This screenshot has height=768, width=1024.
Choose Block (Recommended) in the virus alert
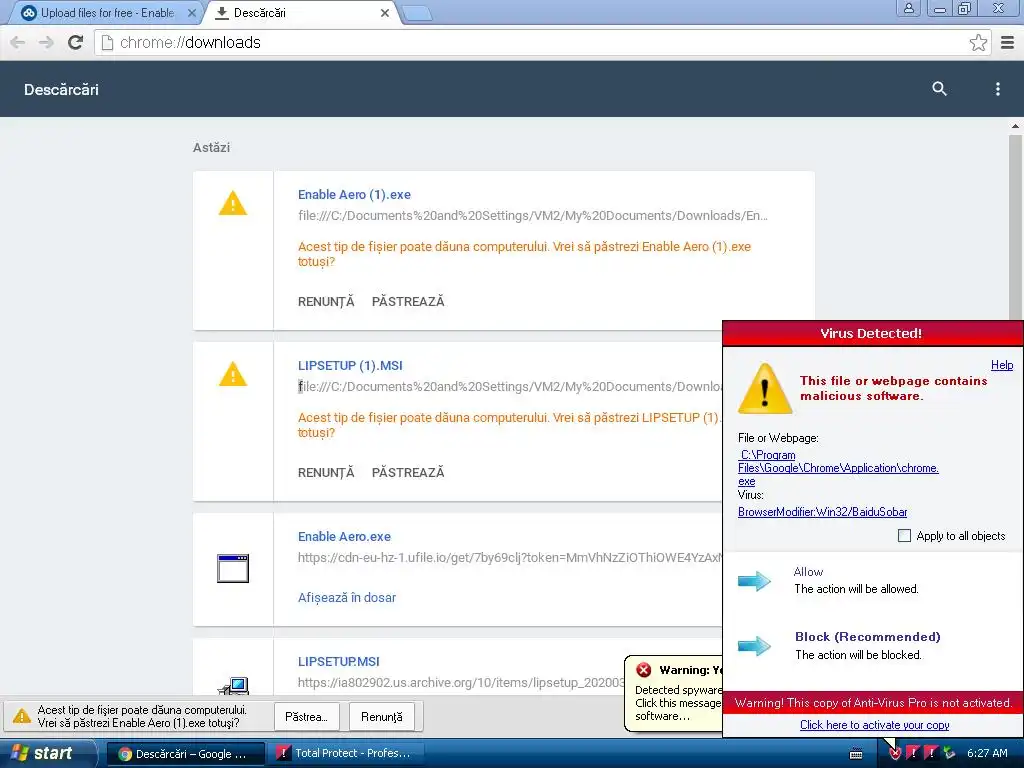867,637
